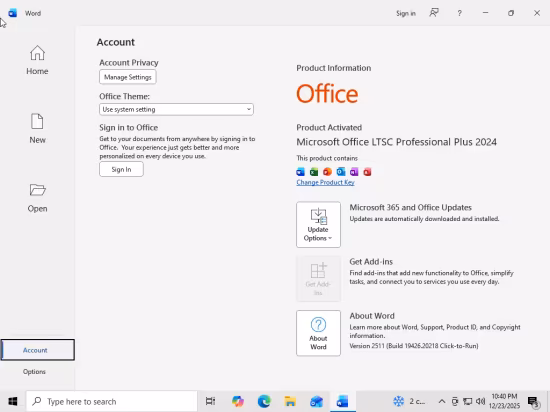Click in the taskbar search box

tap(112, 401)
